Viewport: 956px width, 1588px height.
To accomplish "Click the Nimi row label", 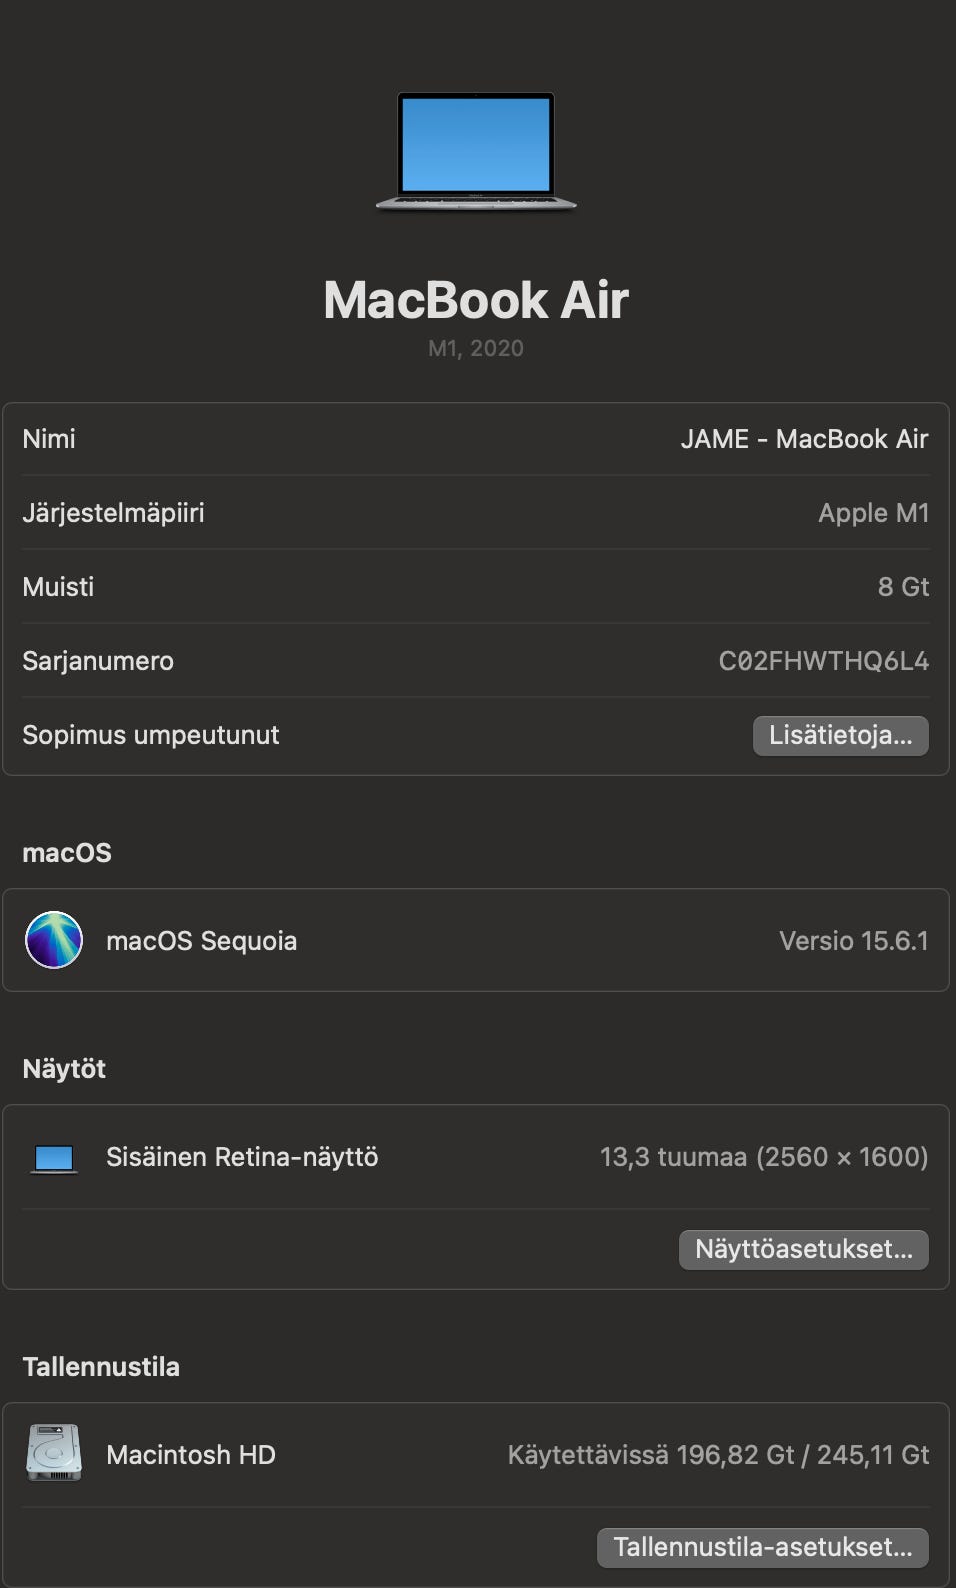I will coord(49,439).
